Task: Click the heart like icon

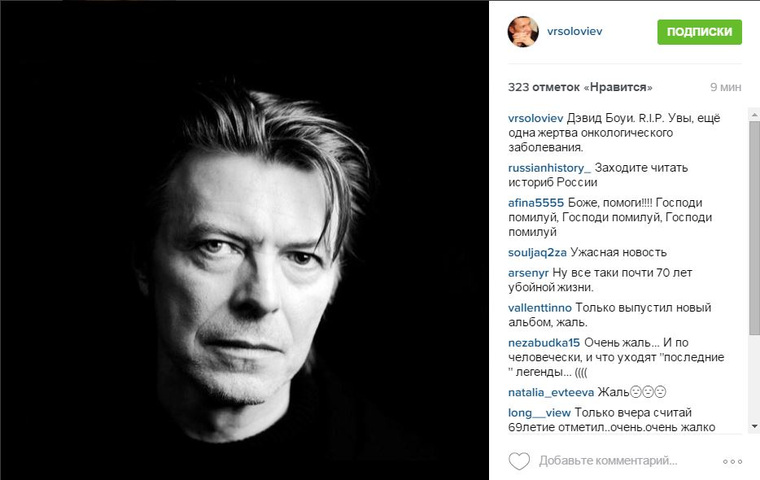Action: [519, 461]
